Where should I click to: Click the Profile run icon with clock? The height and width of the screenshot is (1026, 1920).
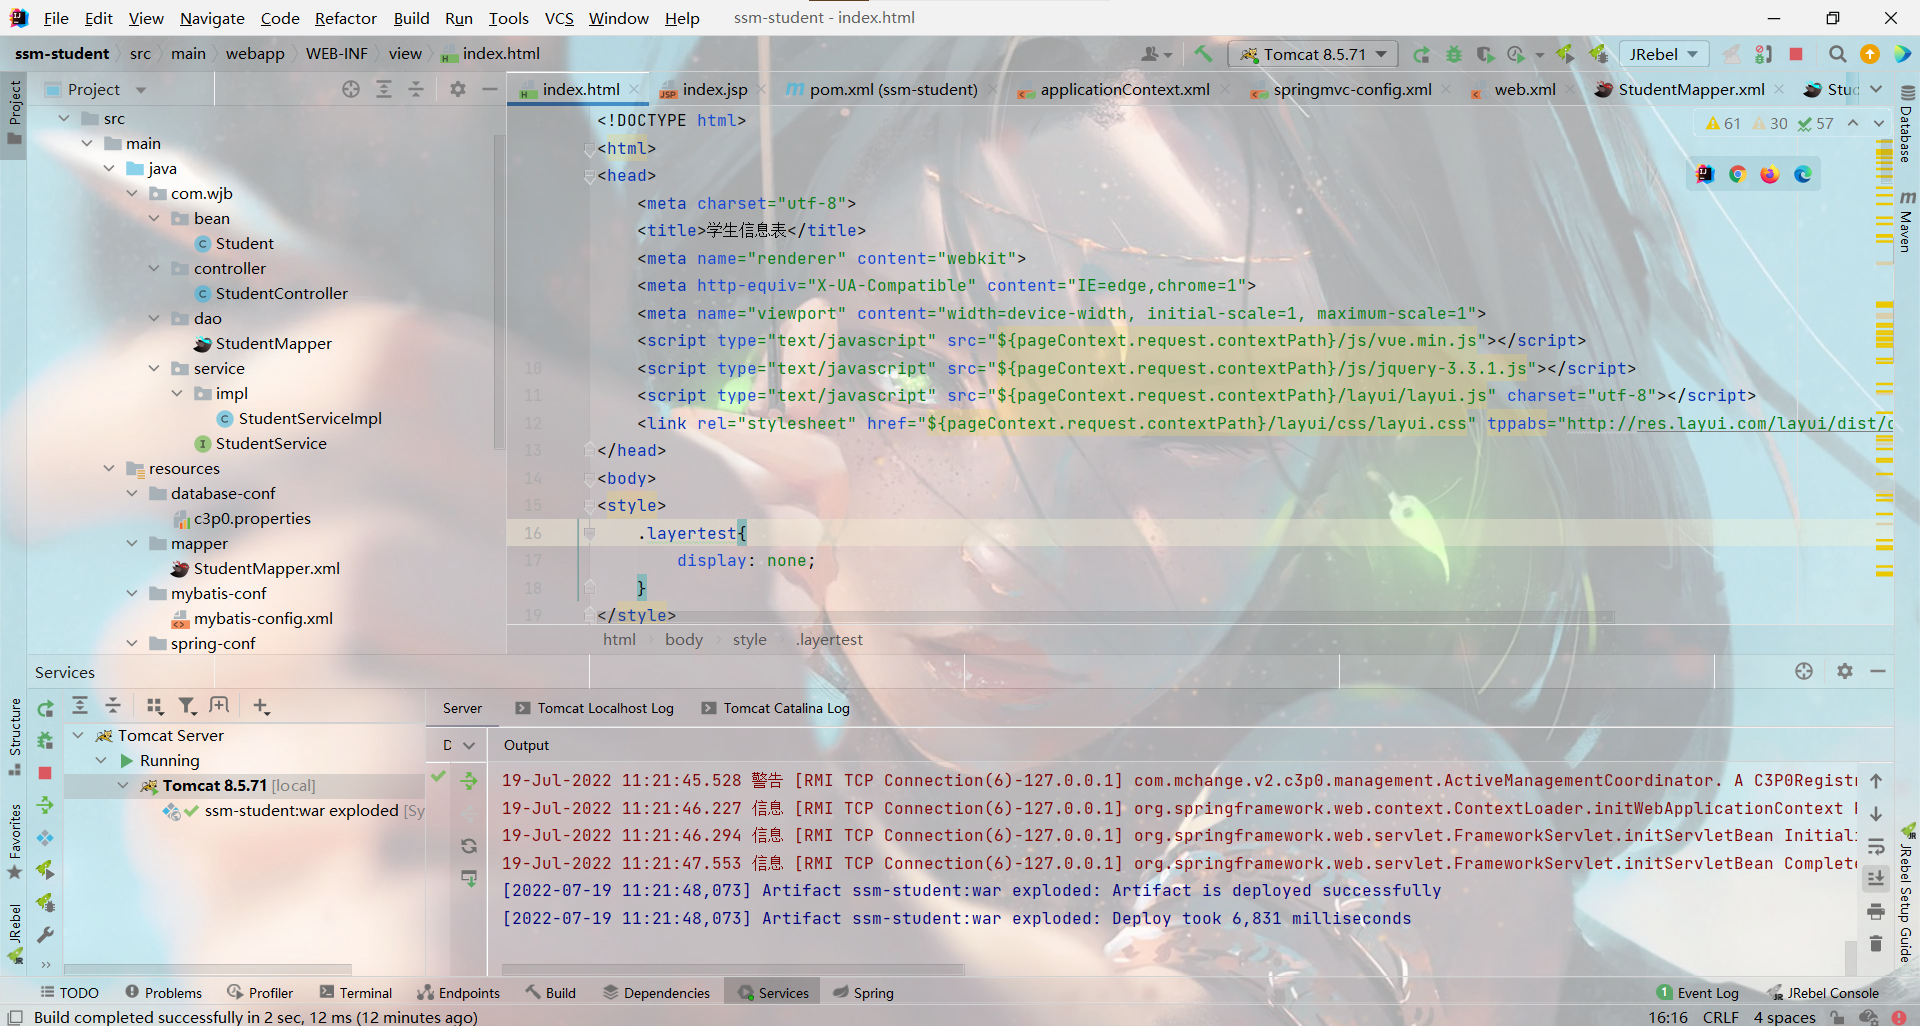[1517, 54]
